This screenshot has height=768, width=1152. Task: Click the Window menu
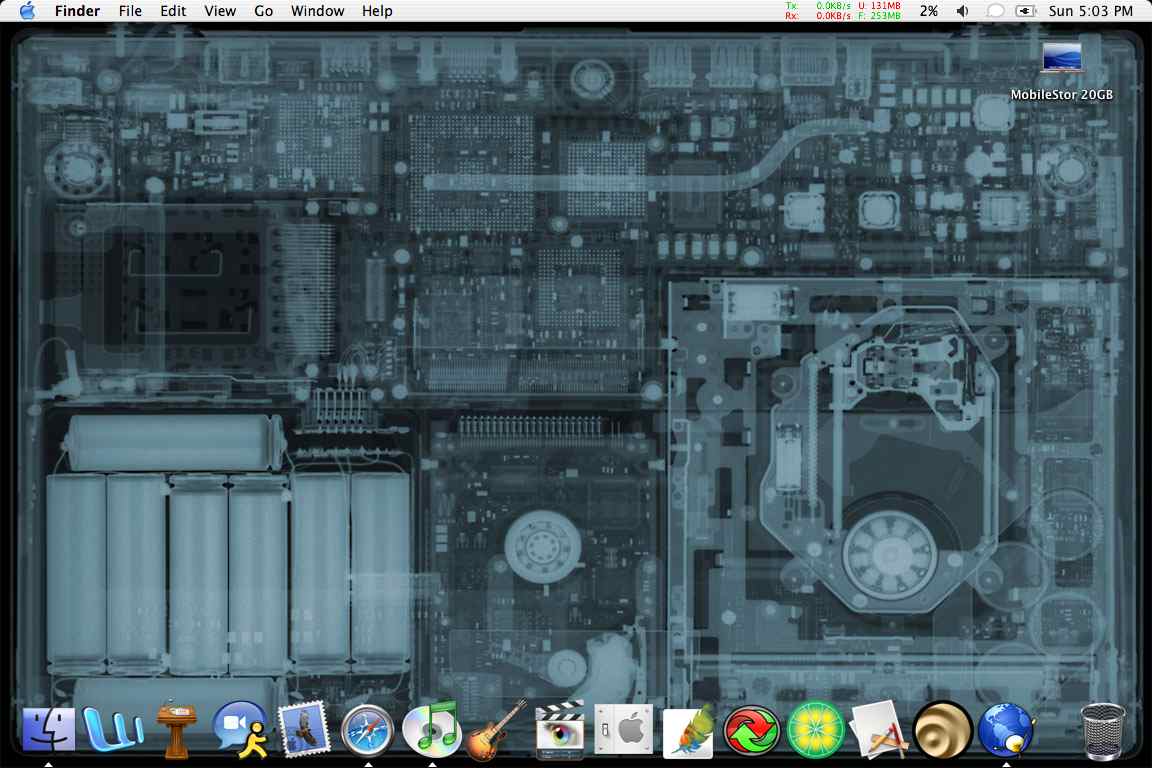(317, 11)
